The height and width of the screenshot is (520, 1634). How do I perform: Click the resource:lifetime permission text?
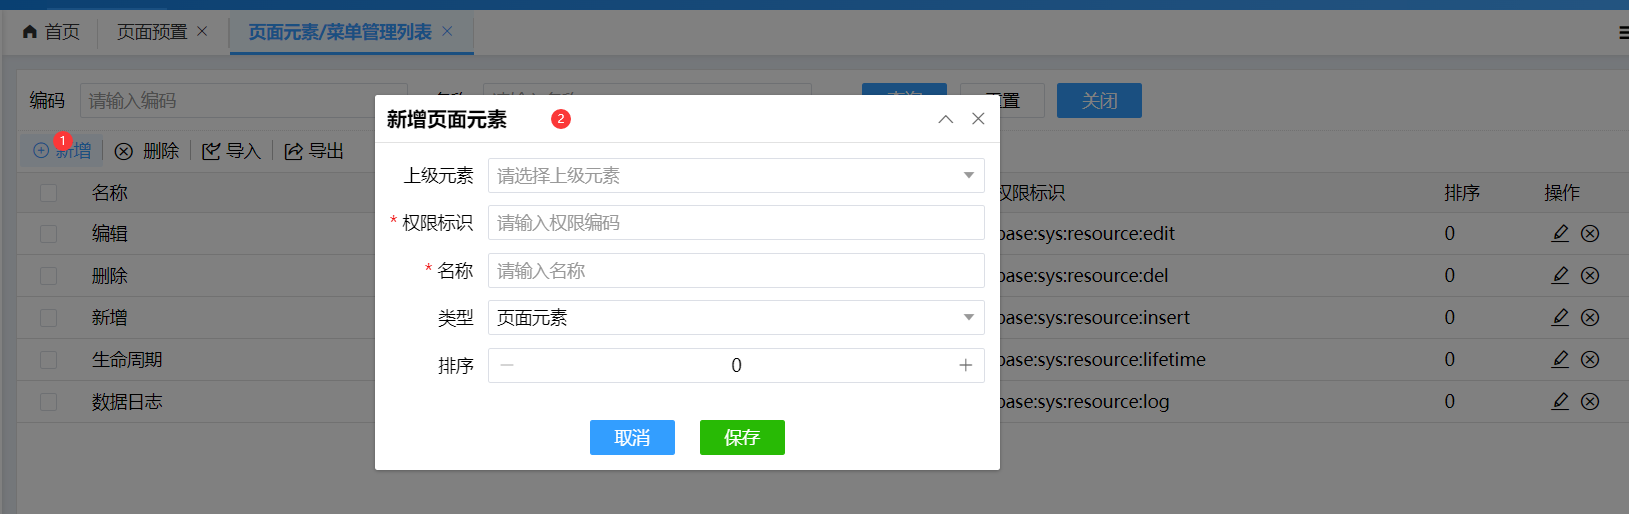click(x=1103, y=359)
